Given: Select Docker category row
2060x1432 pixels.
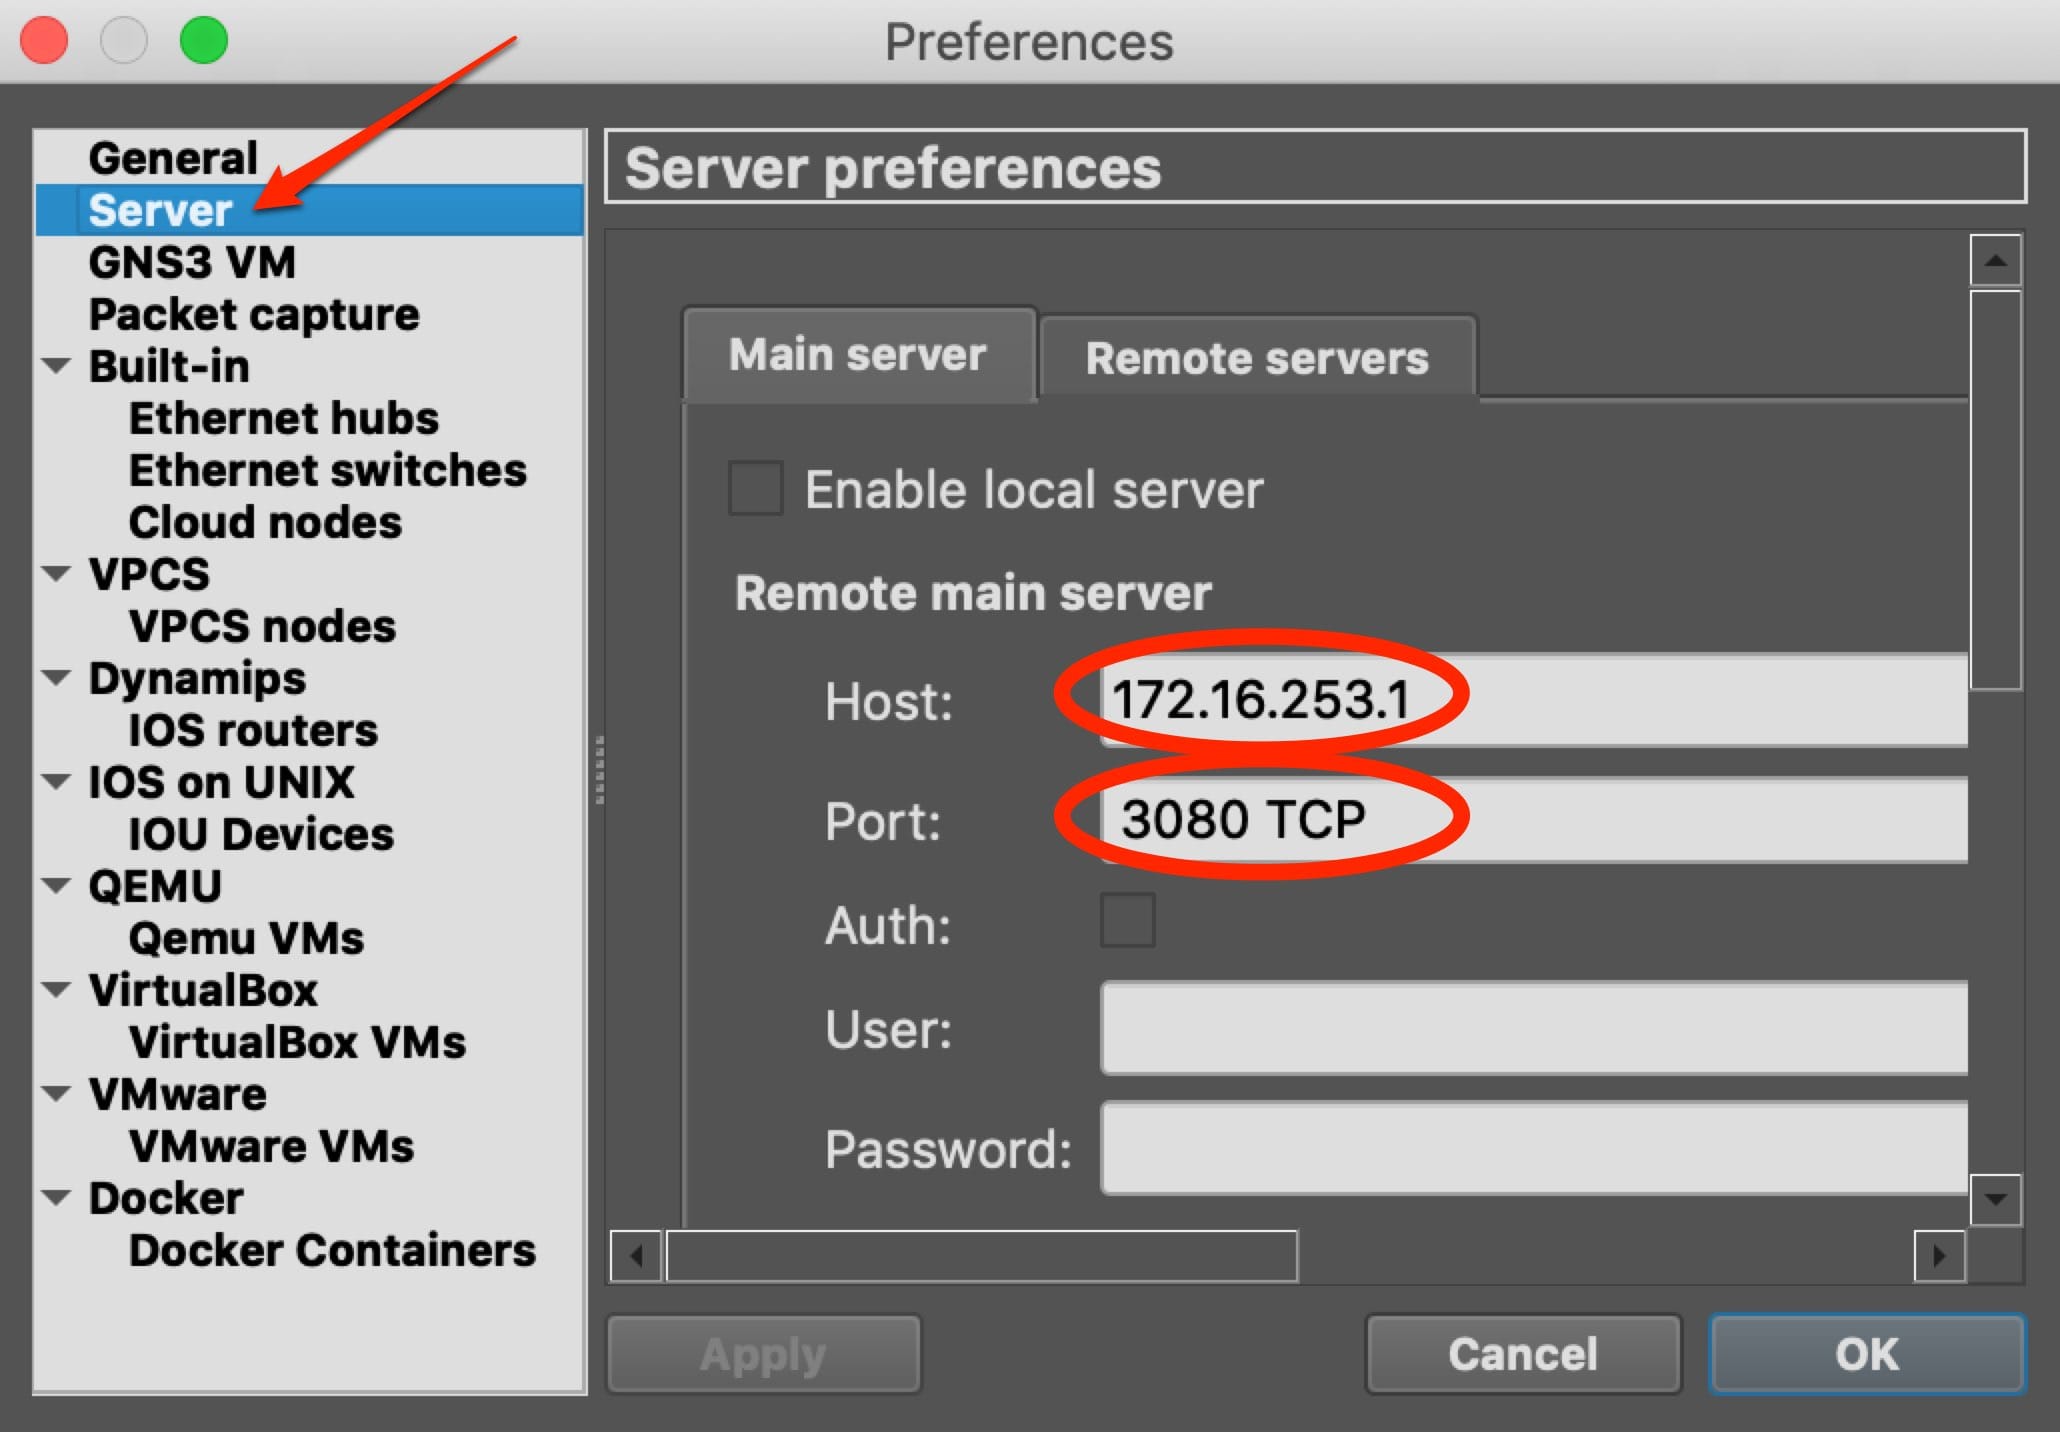Looking at the screenshot, I should pyautogui.click(x=309, y=1198).
